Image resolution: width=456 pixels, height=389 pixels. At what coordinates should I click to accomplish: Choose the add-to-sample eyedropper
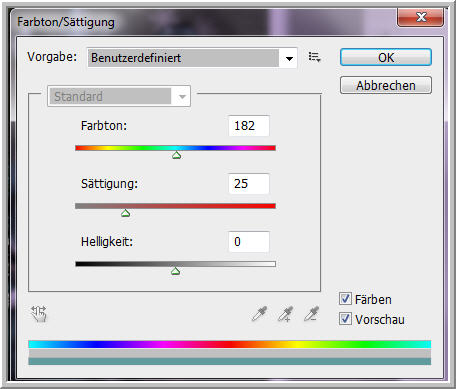pyautogui.click(x=286, y=314)
